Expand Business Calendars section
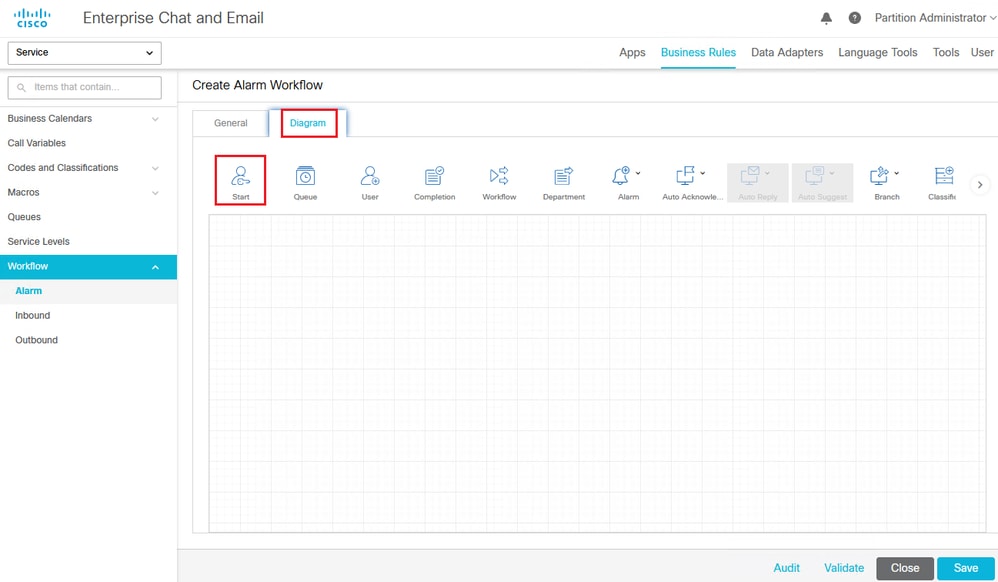Viewport: 998px width, 582px height. point(155,119)
